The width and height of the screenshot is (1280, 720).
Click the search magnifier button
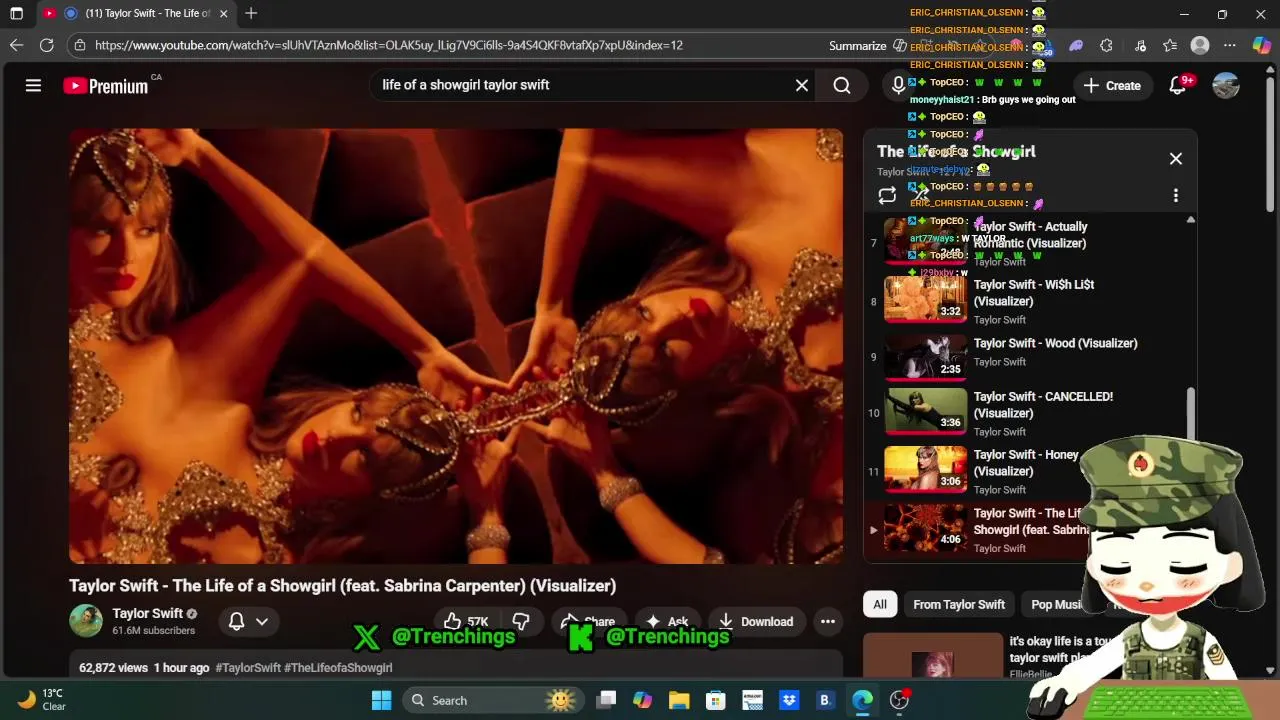(x=842, y=85)
